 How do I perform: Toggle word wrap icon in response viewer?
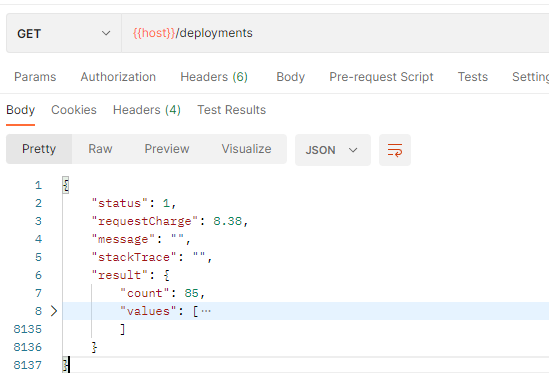click(395, 150)
